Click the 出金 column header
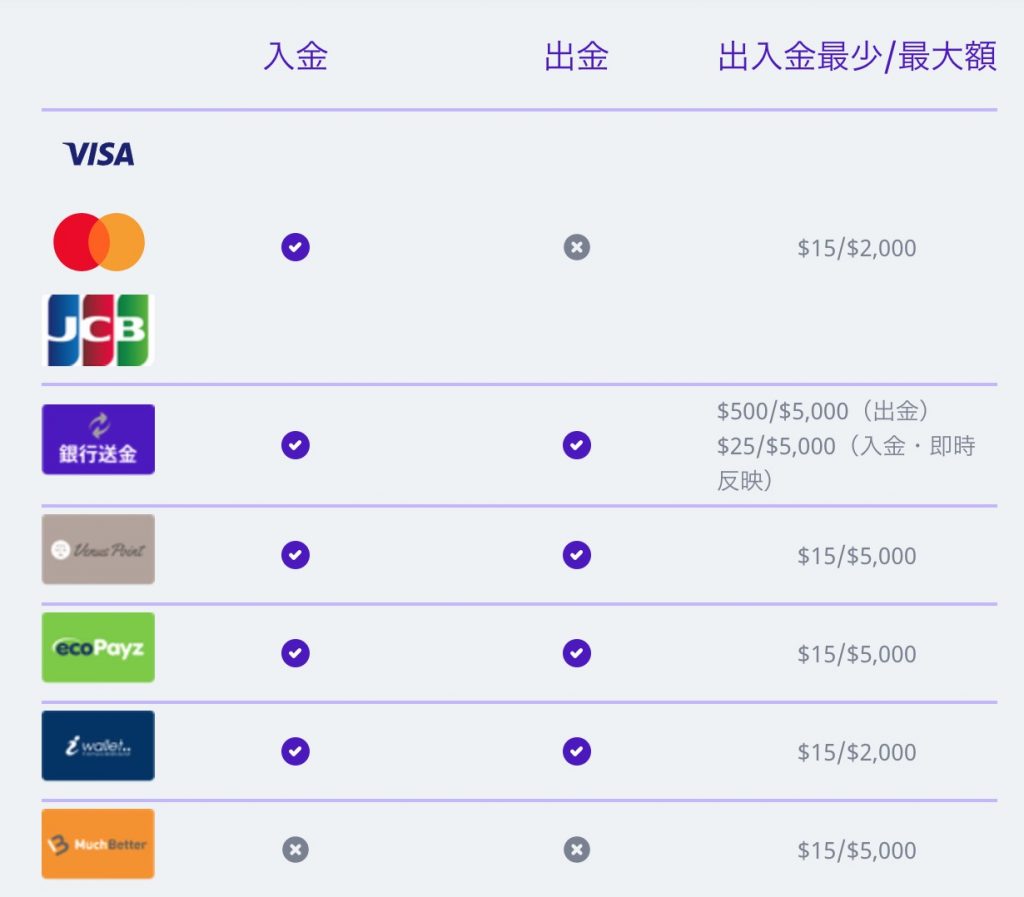Screen dimensions: 1024x897 pyautogui.click(x=577, y=56)
